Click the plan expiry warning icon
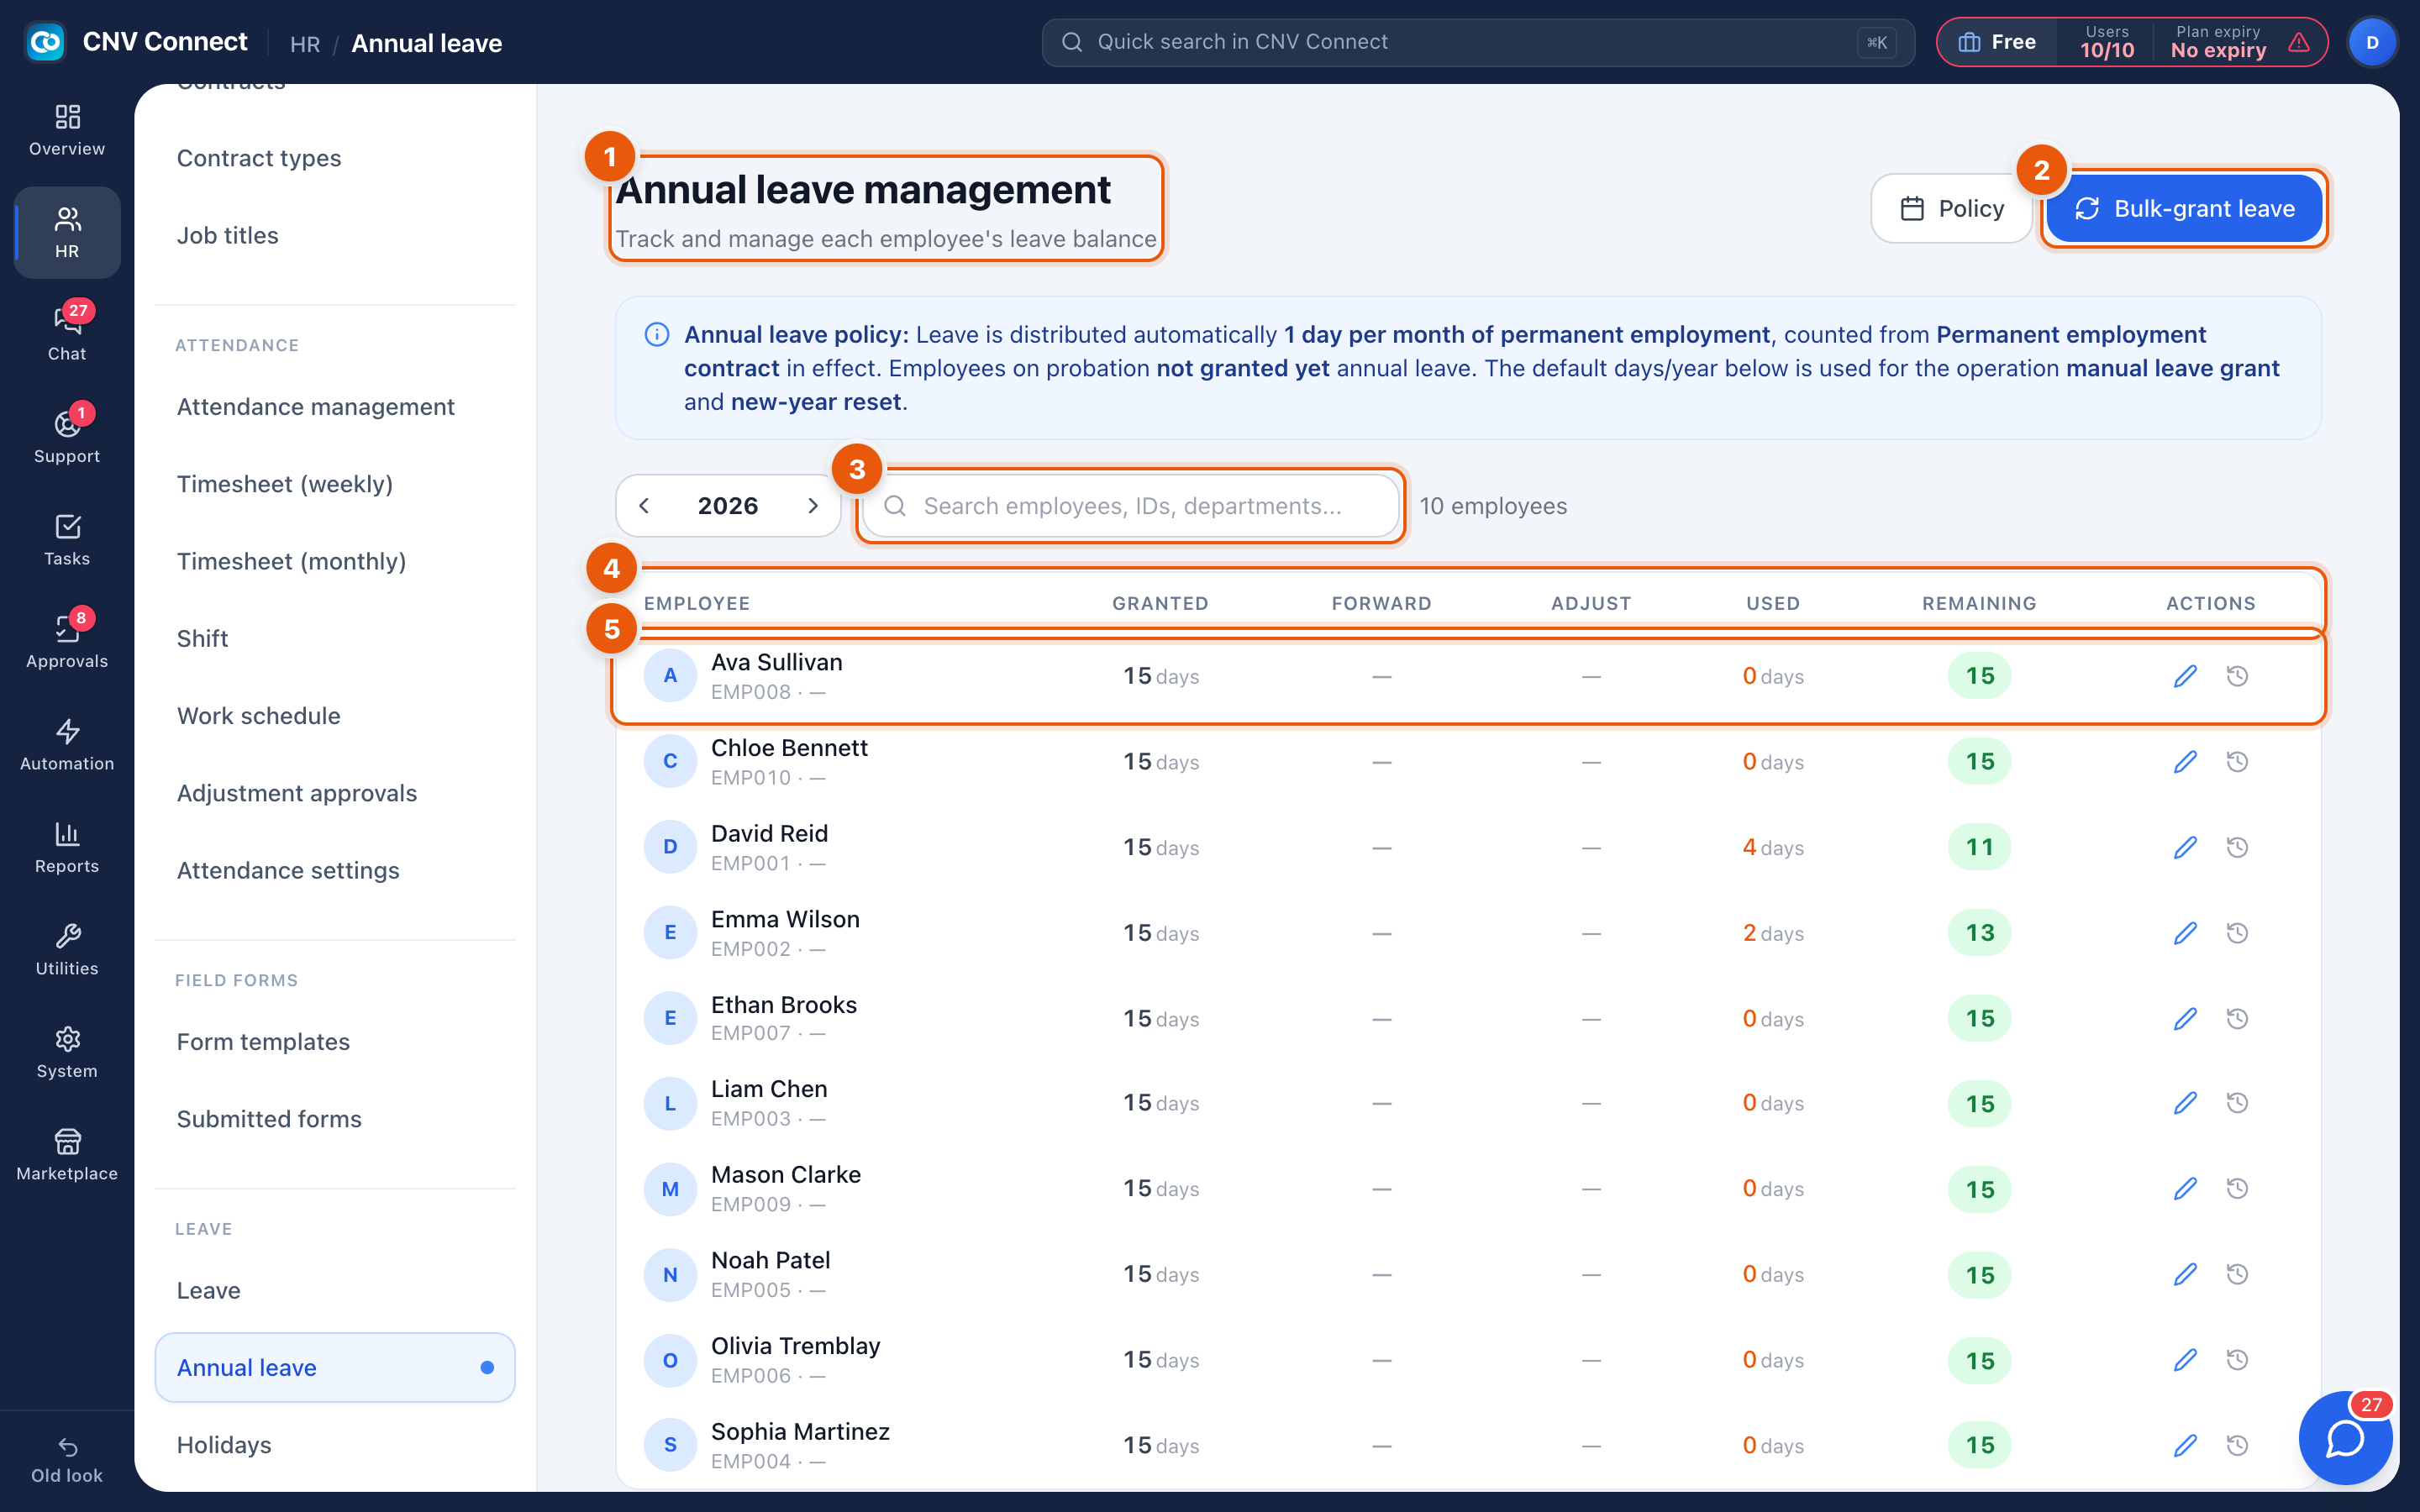The width and height of the screenshot is (2420, 1512). (x=2298, y=42)
